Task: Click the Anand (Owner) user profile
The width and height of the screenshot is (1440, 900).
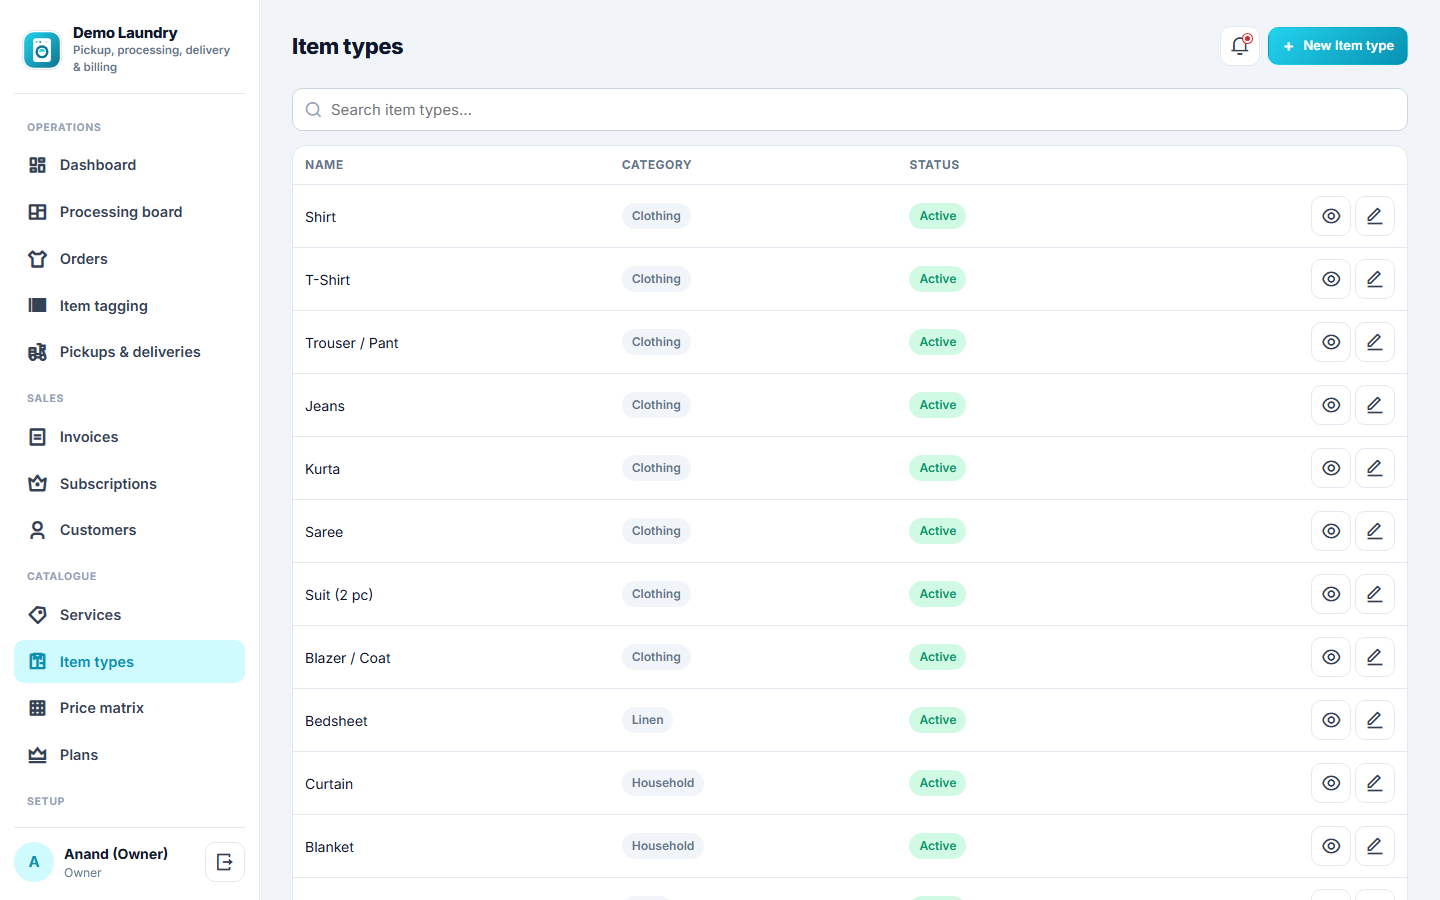Action: pyautogui.click(x=105, y=862)
